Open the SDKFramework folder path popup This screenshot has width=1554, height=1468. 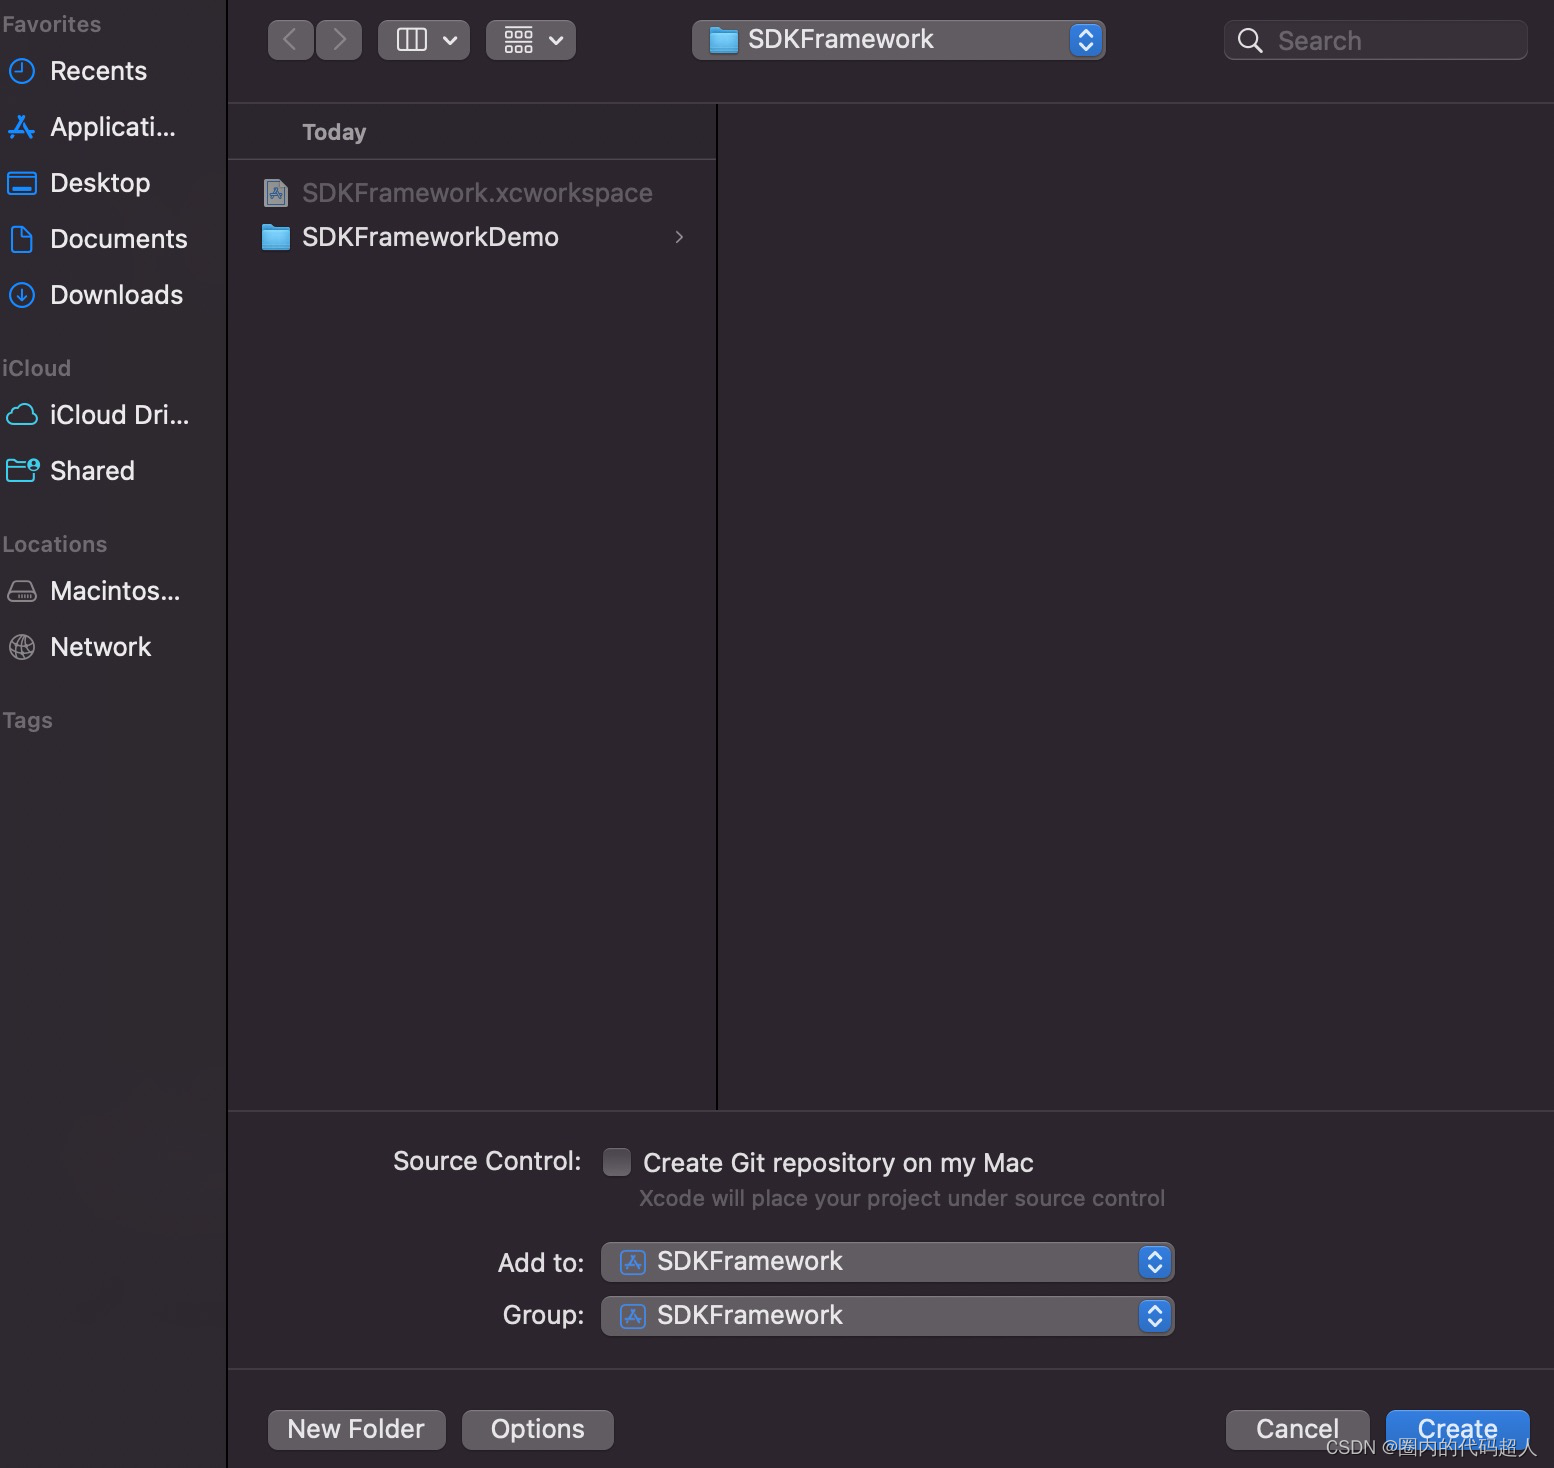[x=897, y=39]
